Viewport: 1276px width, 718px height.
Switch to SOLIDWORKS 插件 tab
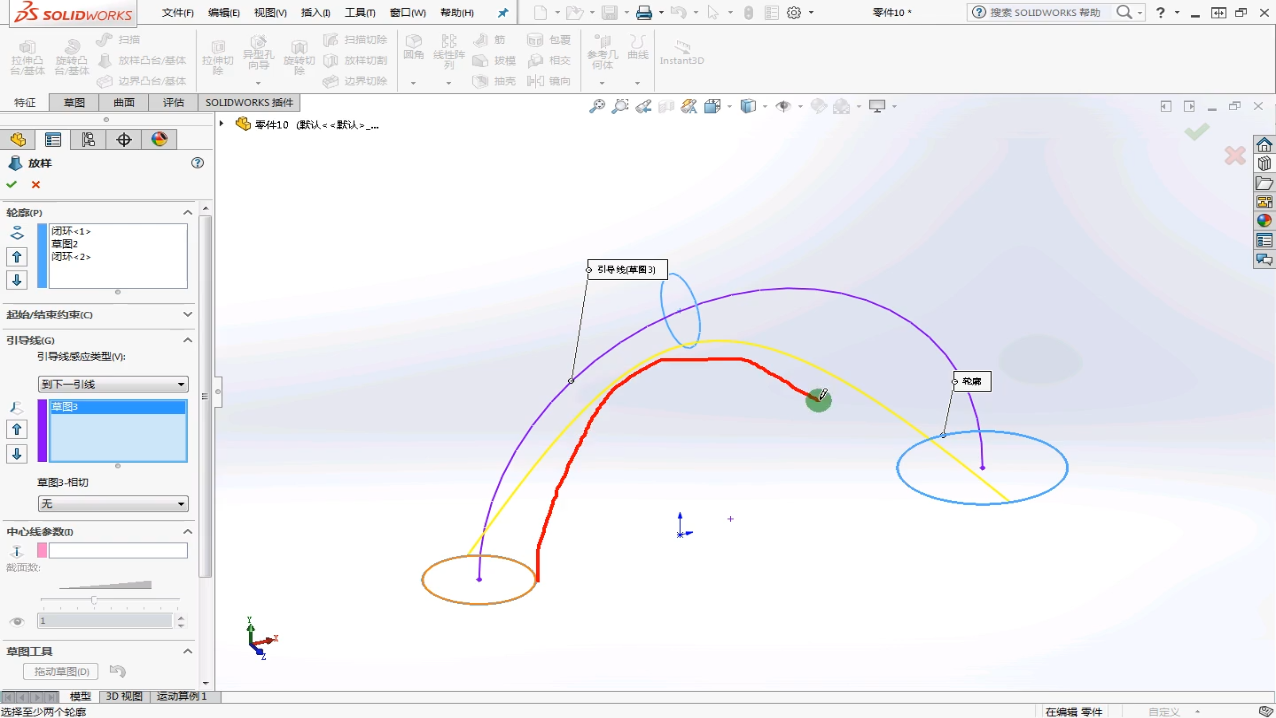point(250,102)
